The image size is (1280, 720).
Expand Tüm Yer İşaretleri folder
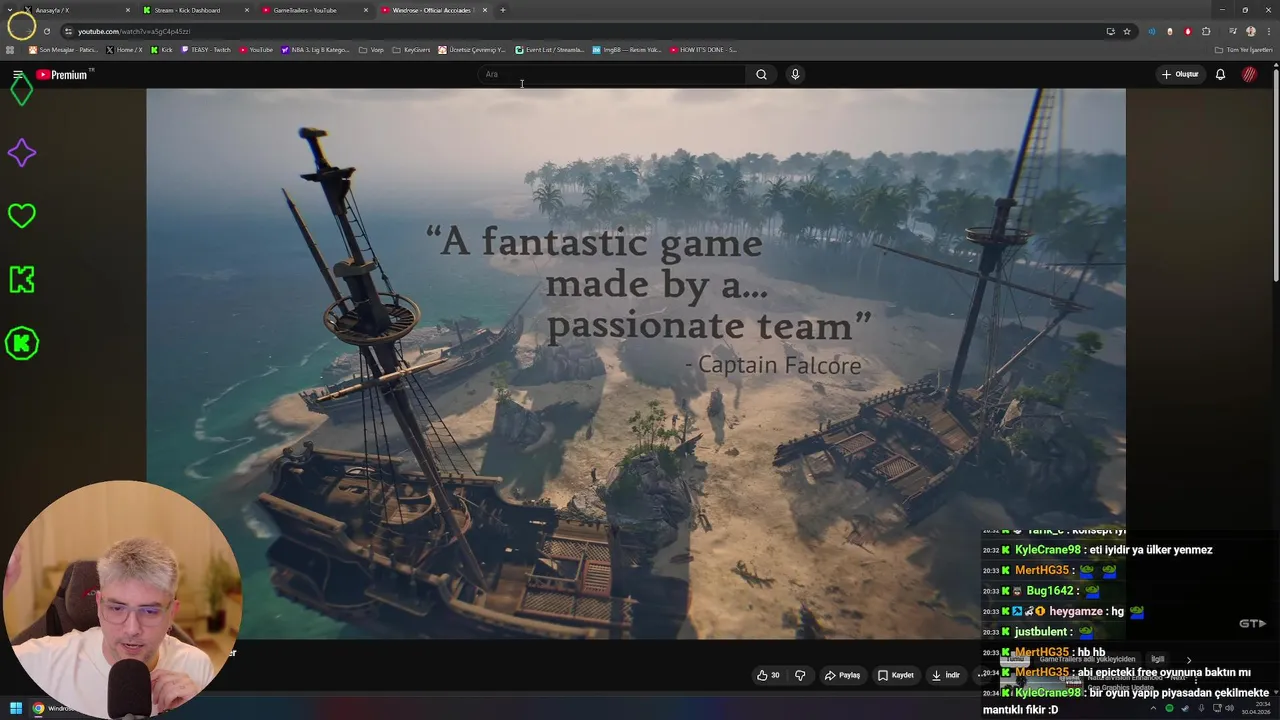(x=1243, y=49)
